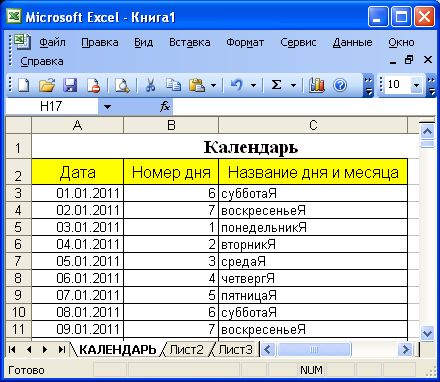Screen dimensions: 440x382
Task: Open Print Preview from the toolbar
Action: pos(122,85)
